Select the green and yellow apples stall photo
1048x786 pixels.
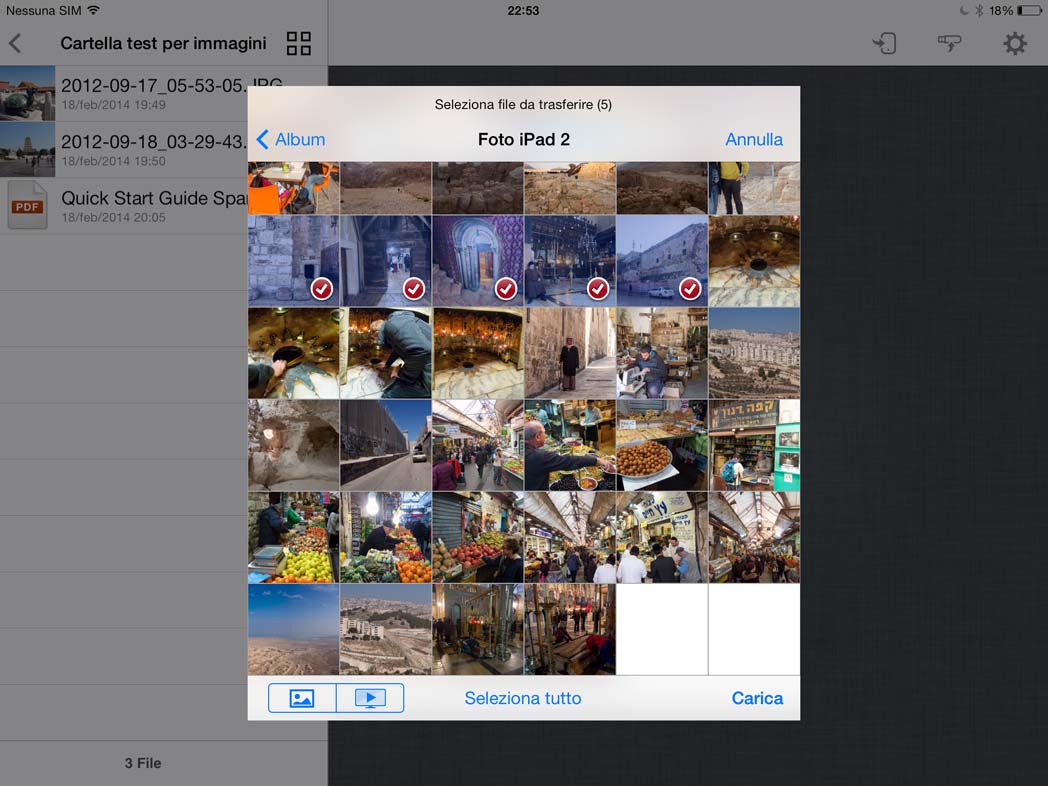(x=293, y=537)
